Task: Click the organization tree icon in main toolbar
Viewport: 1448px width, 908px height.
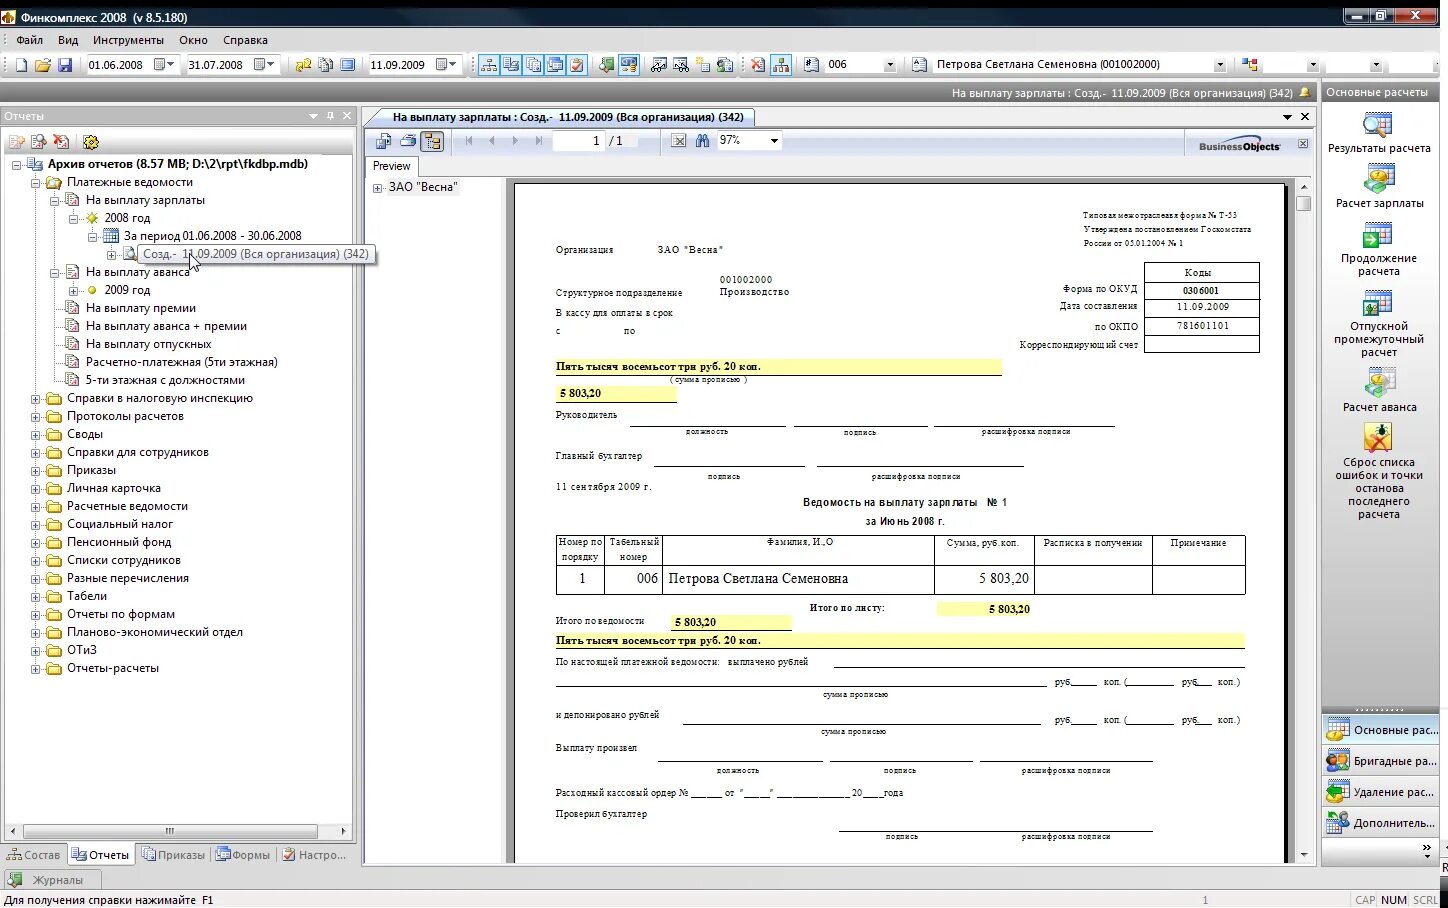Action: 489,65
